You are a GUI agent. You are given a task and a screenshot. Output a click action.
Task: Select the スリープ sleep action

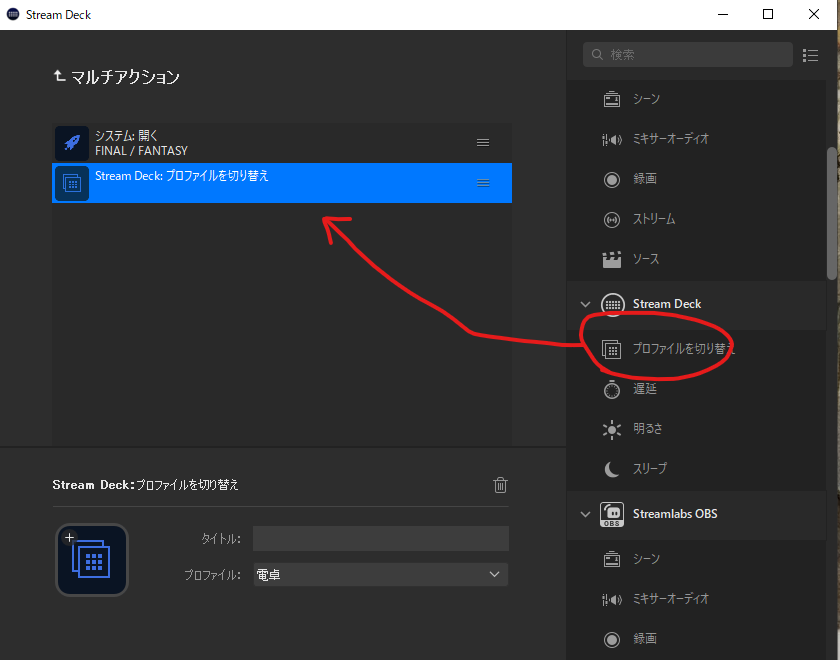[696, 469]
